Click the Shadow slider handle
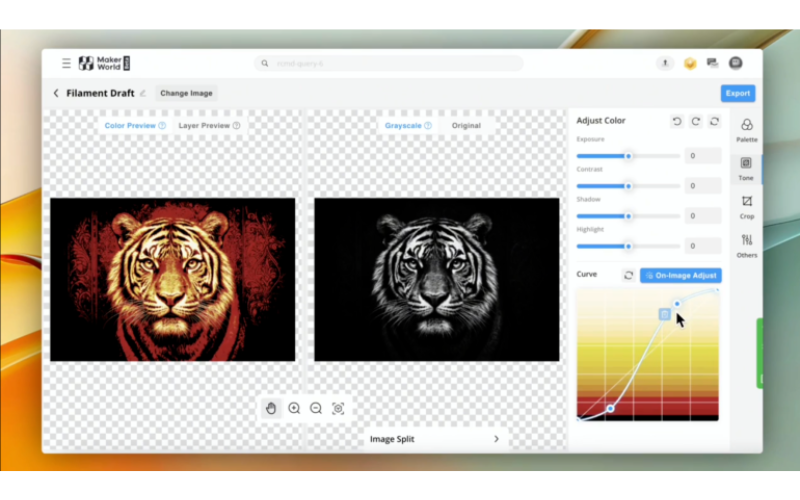 click(x=628, y=216)
